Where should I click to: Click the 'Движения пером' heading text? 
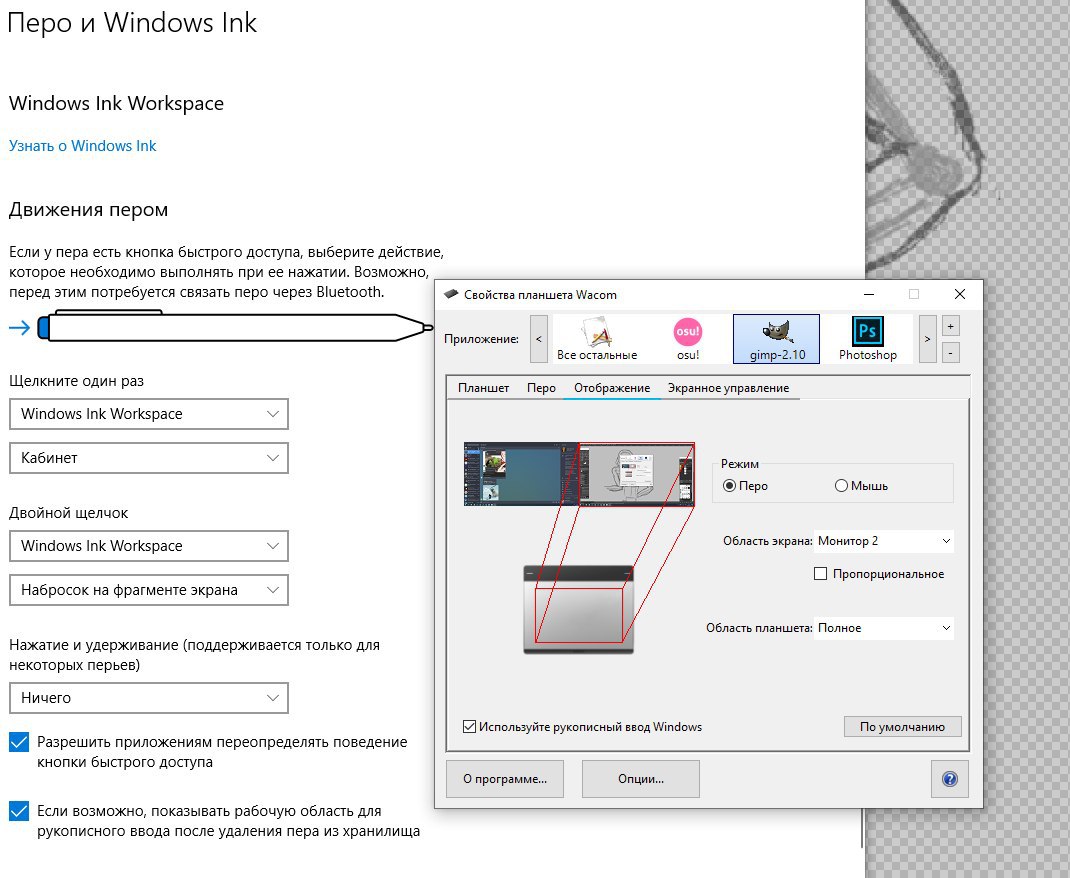click(88, 209)
